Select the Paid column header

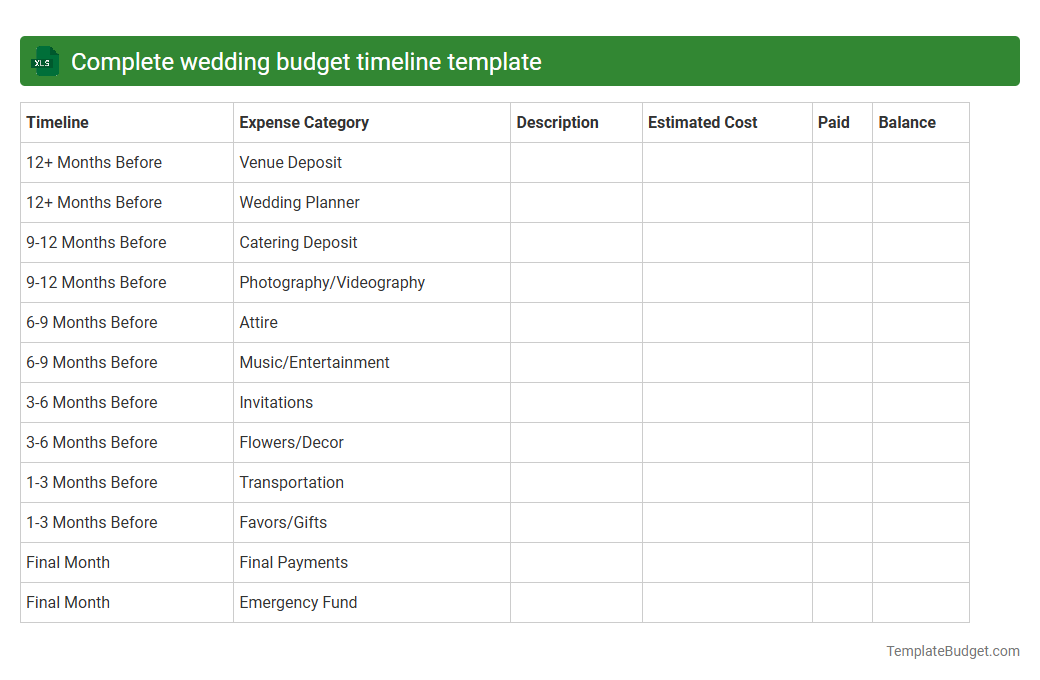coord(834,122)
